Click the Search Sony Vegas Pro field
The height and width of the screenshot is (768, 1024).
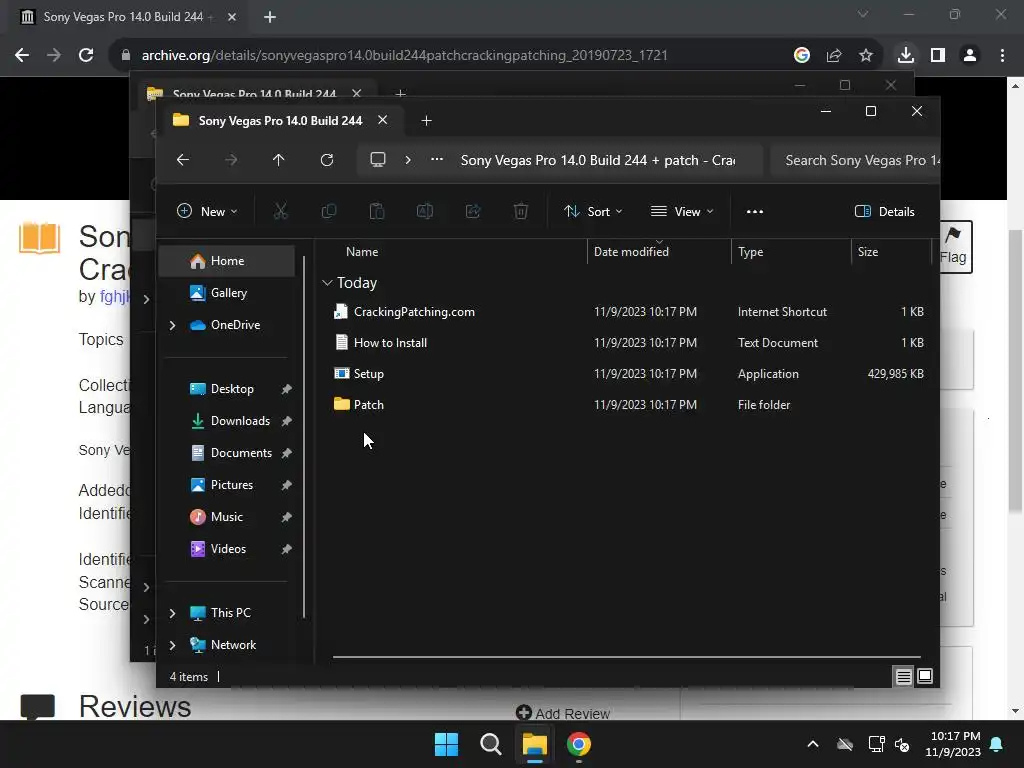pos(856,160)
